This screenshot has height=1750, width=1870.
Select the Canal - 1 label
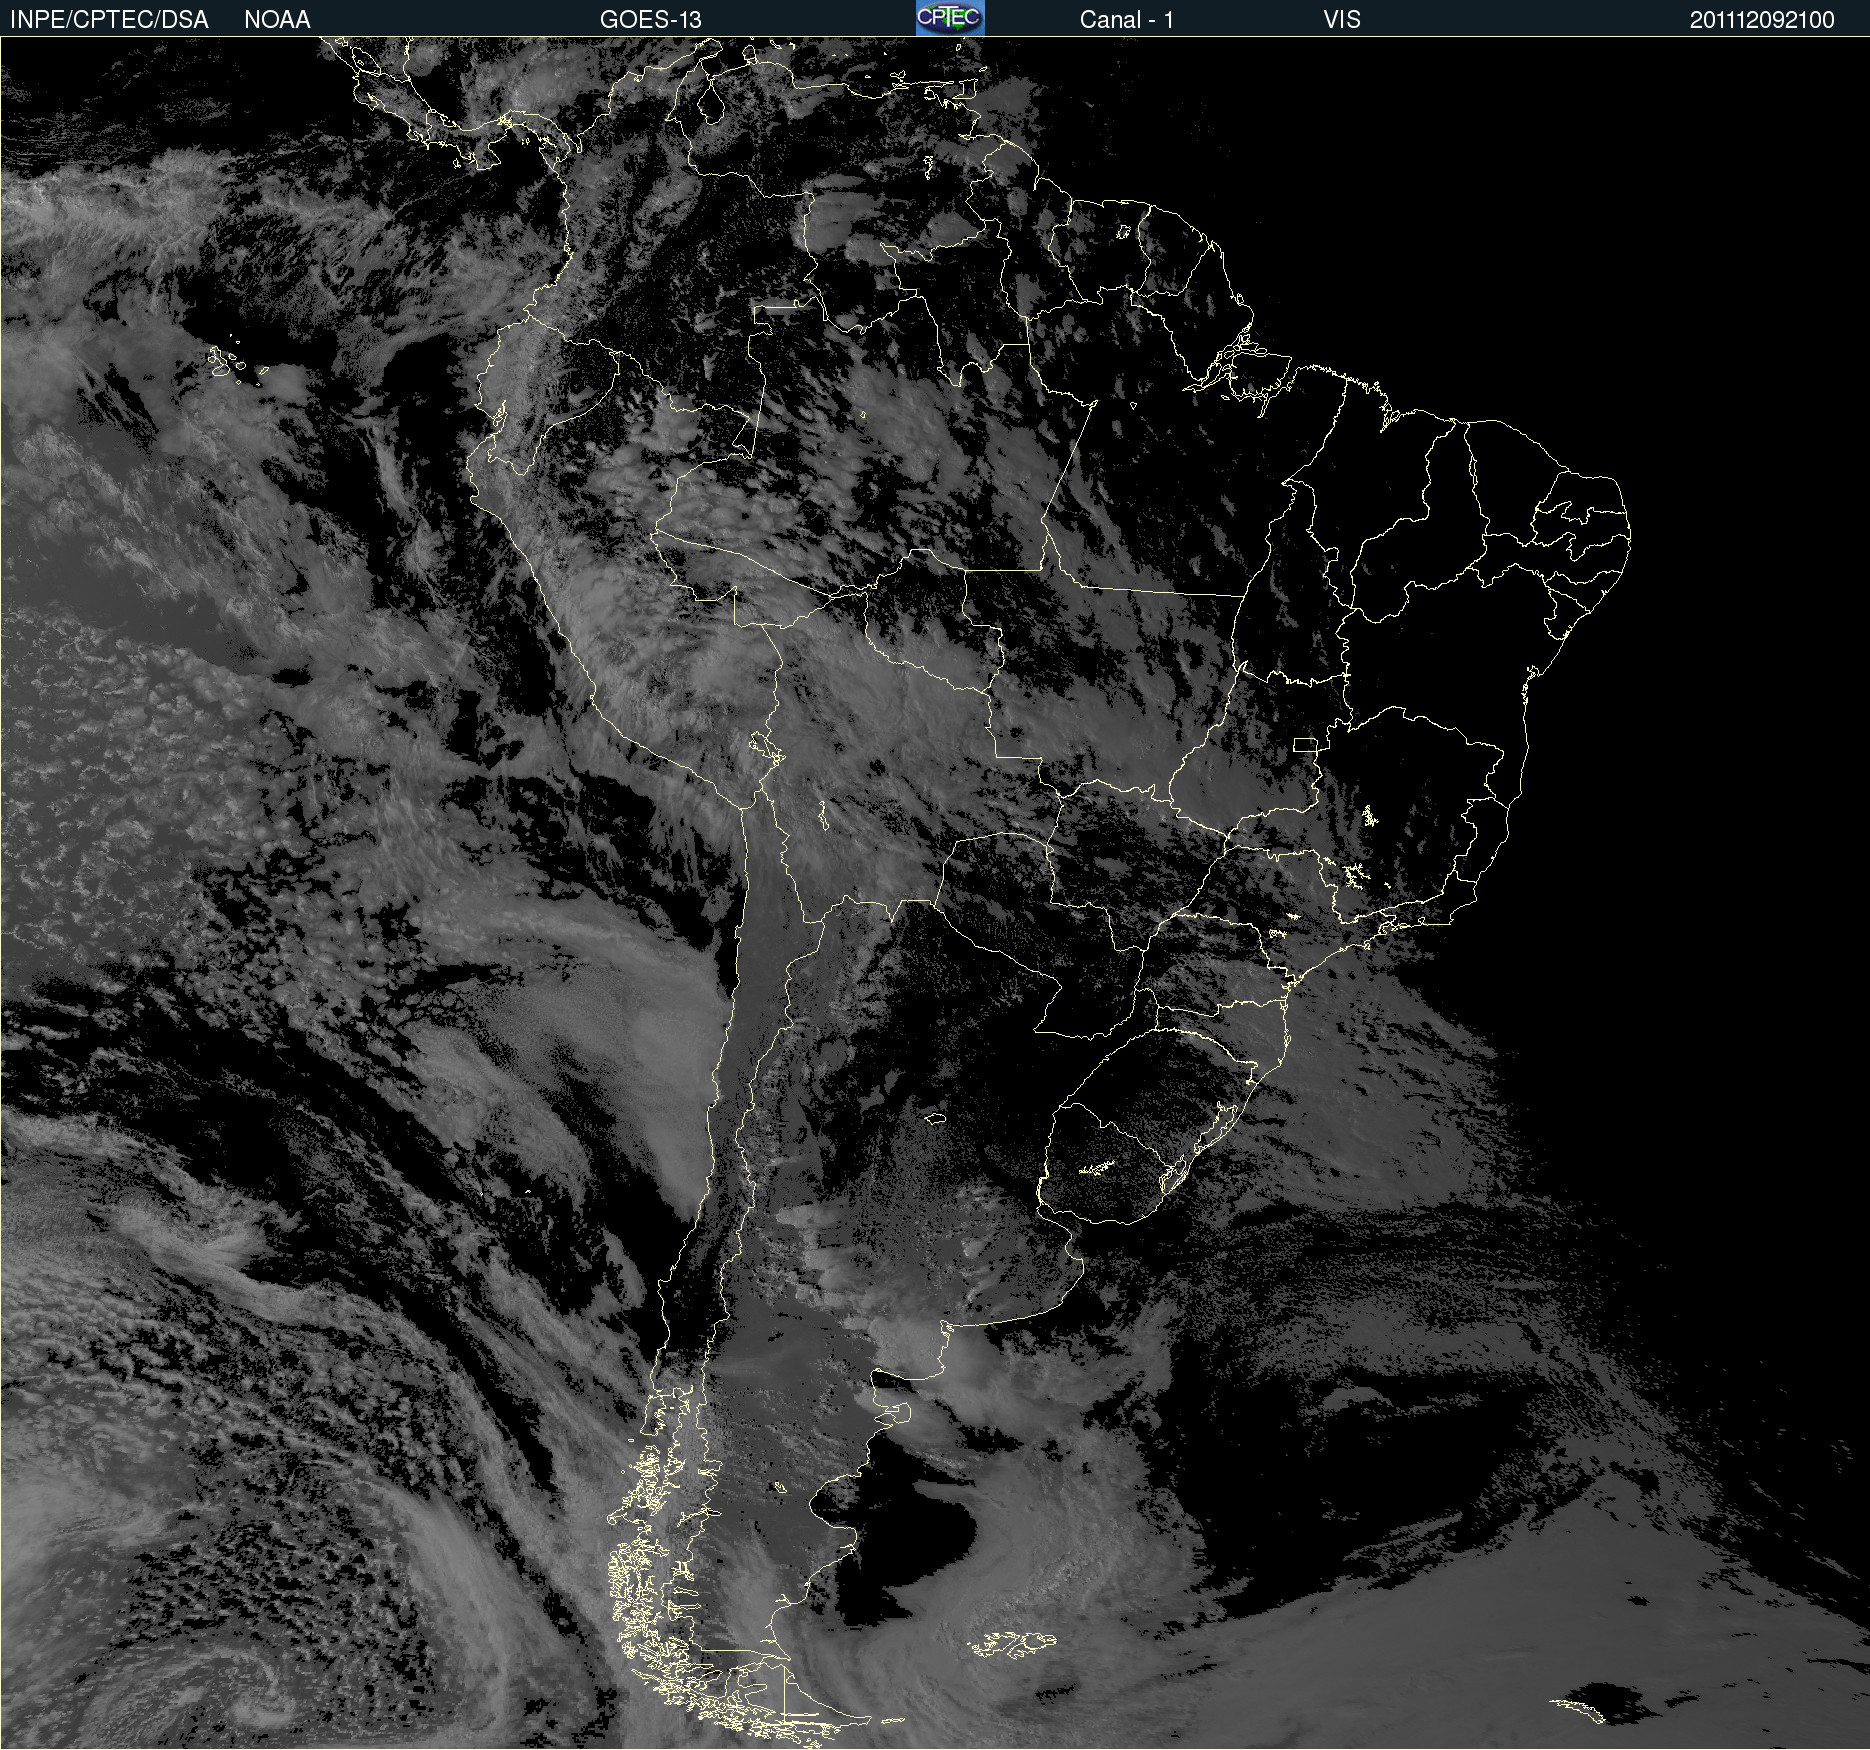coord(1126,20)
